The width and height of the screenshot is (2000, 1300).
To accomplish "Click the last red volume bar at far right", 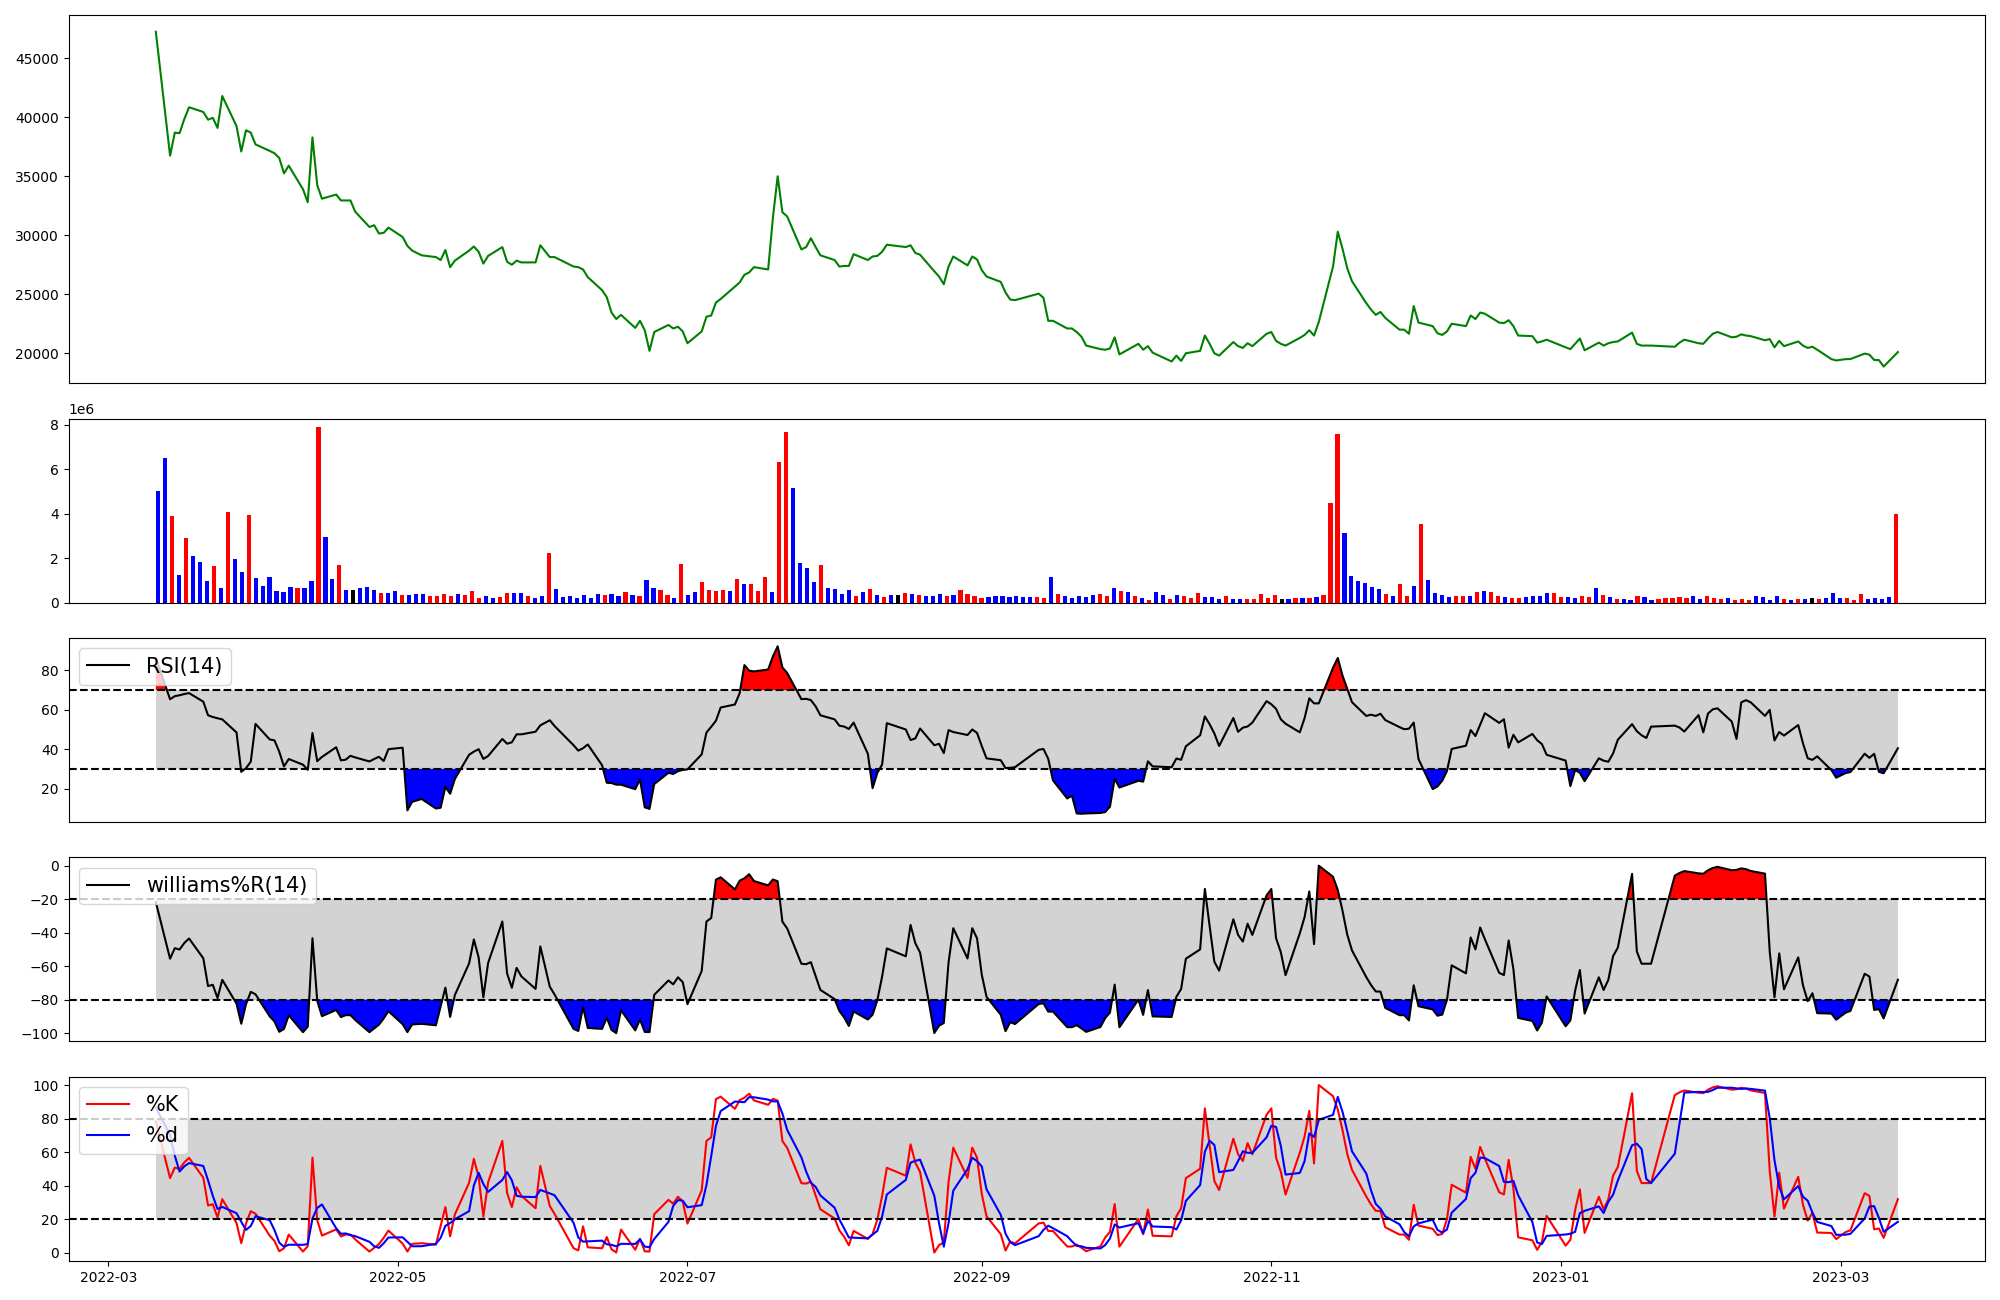I will point(1895,558).
